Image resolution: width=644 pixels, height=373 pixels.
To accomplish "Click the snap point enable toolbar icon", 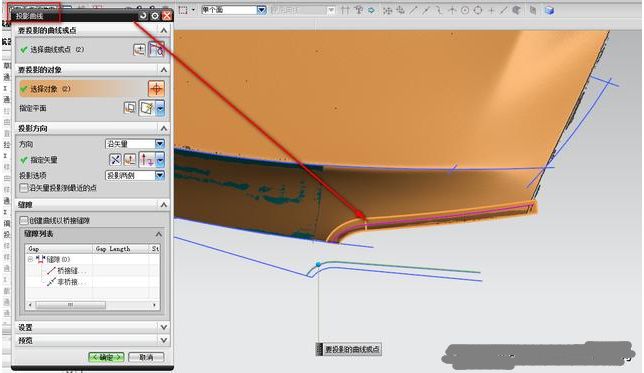I will click(387, 10).
